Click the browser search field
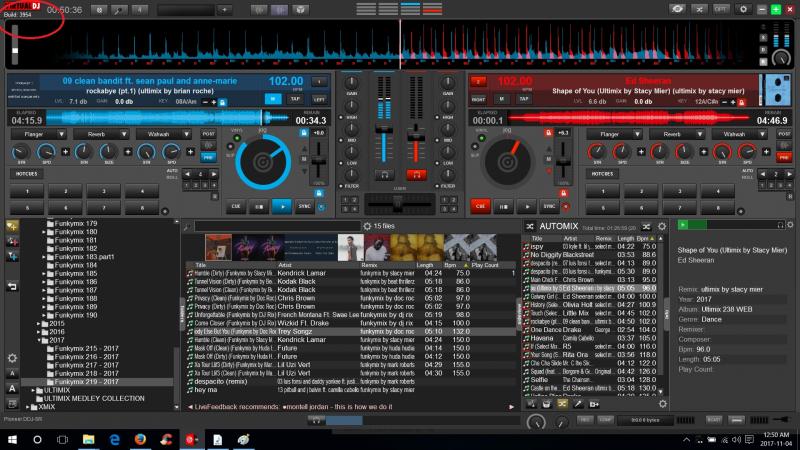 click(x=278, y=226)
